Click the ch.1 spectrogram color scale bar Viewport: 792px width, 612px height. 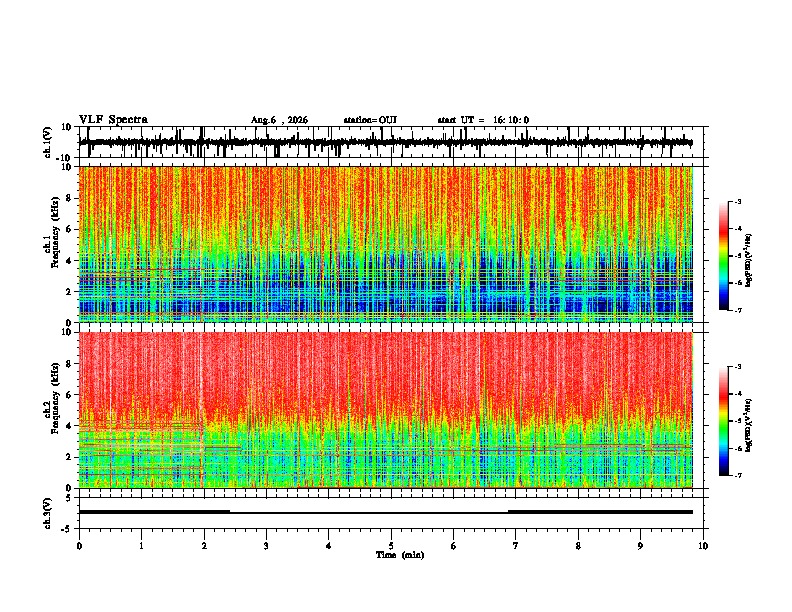click(724, 256)
